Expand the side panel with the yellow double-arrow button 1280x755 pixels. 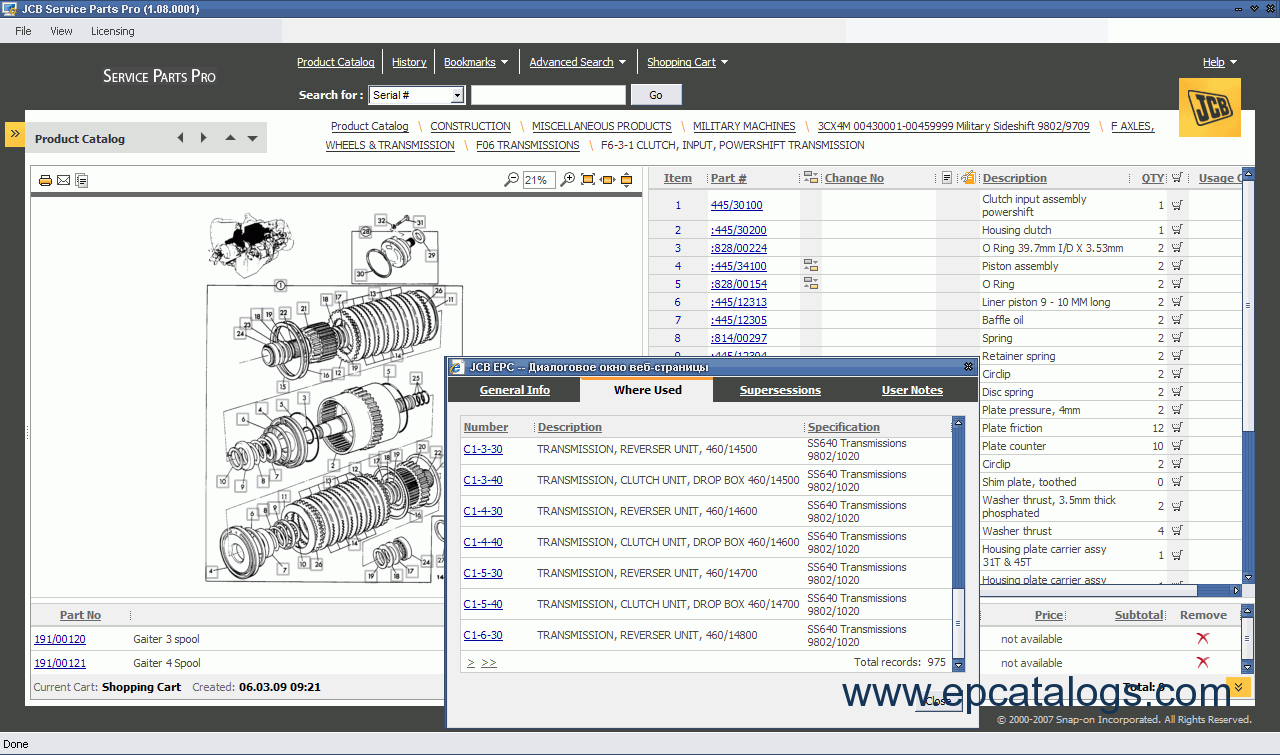pyautogui.click(x=15, y=134)
